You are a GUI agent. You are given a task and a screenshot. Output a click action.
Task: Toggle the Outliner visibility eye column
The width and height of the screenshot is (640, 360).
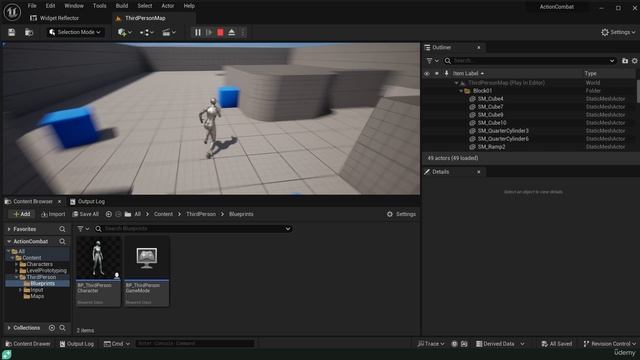(x=427, y=73)
